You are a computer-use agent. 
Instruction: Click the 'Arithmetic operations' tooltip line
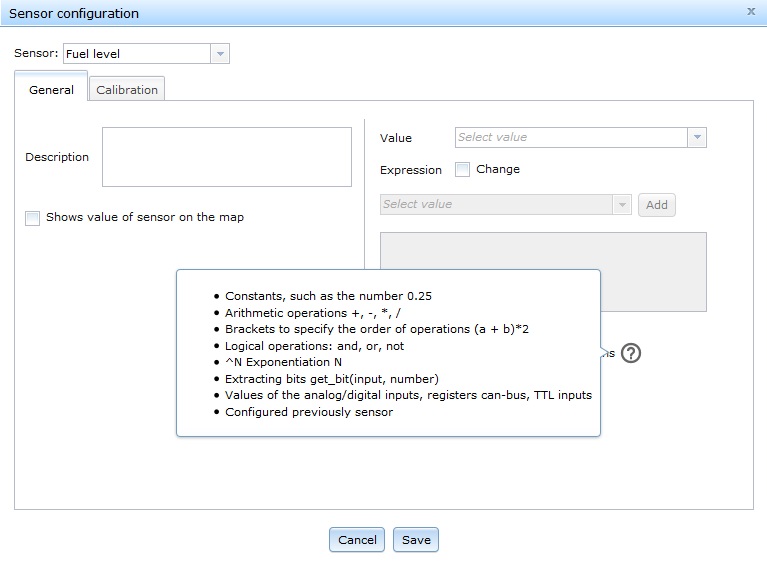(x=313, y=313)
